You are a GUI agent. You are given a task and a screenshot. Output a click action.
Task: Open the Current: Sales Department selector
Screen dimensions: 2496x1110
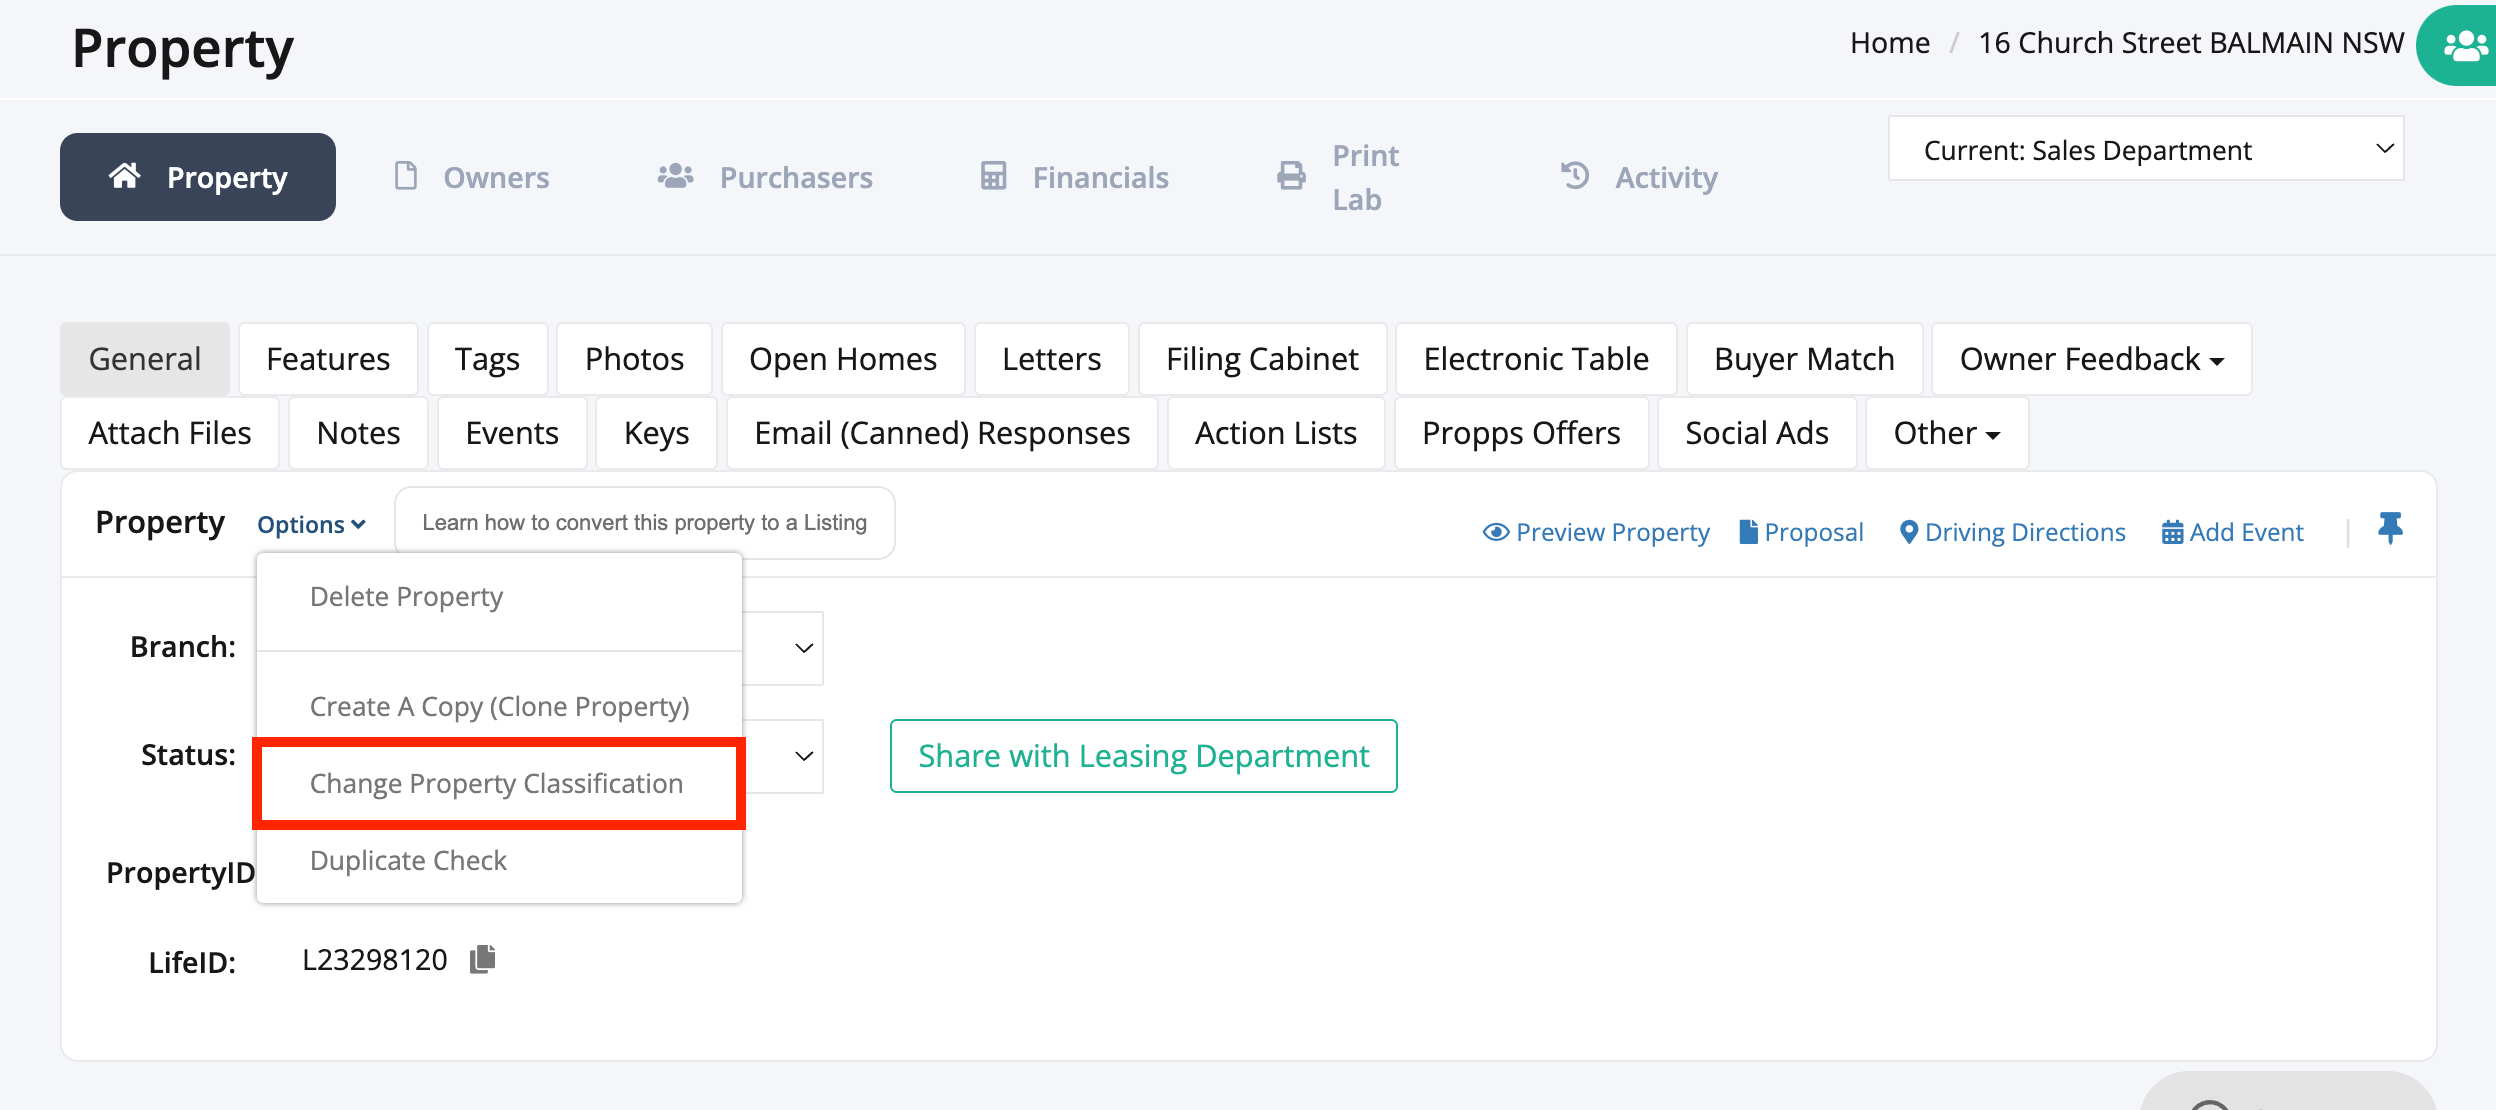(2146, 149)
